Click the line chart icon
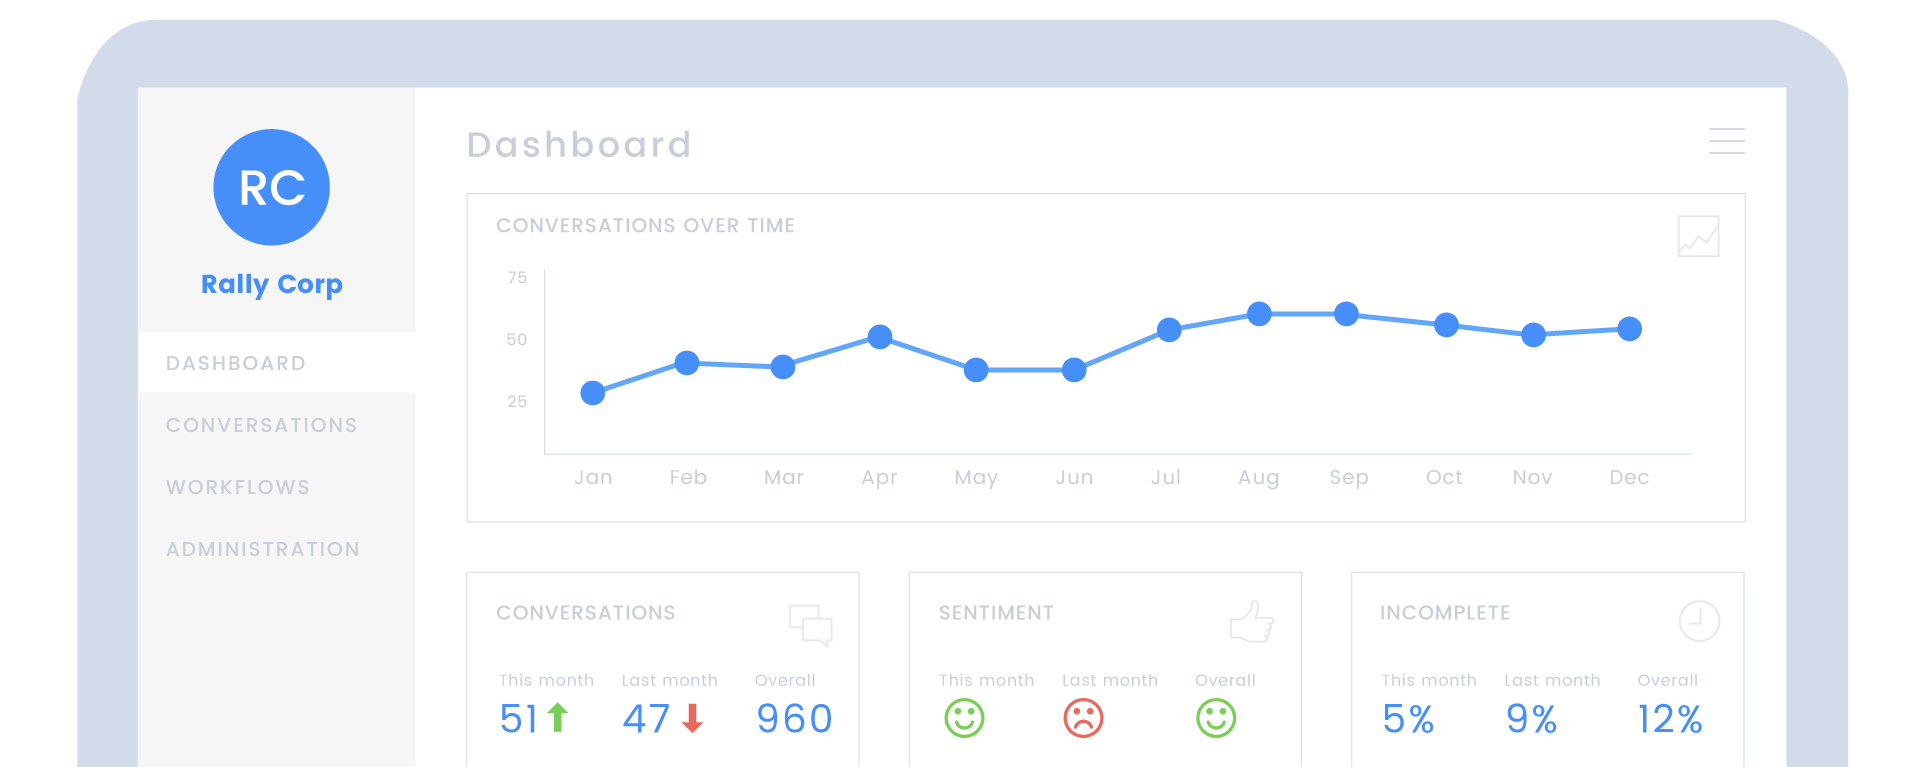The height and width of the screenshot is (767, 1920). [1698, 237]
